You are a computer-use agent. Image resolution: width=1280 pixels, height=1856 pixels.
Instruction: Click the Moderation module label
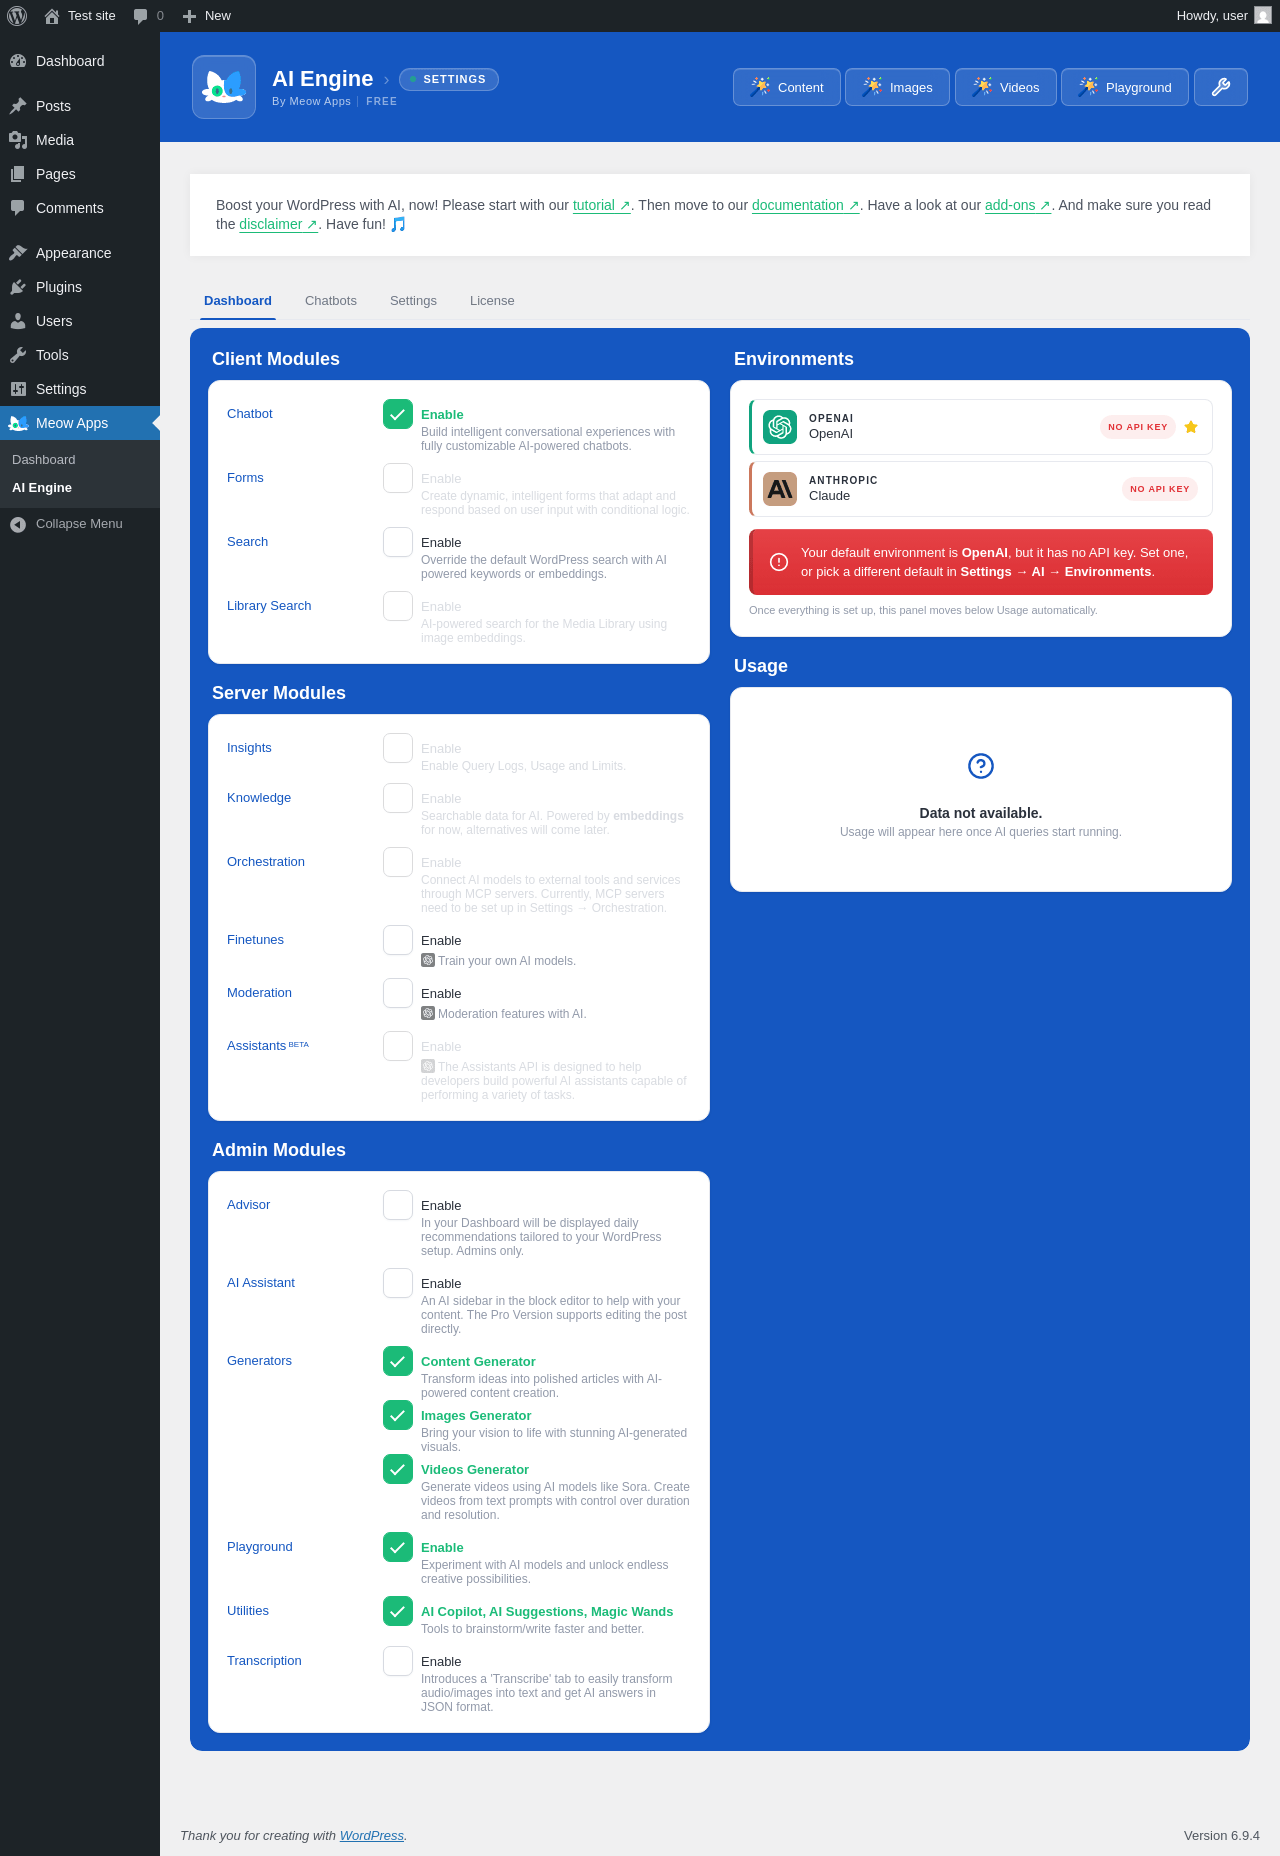point(260,993)
